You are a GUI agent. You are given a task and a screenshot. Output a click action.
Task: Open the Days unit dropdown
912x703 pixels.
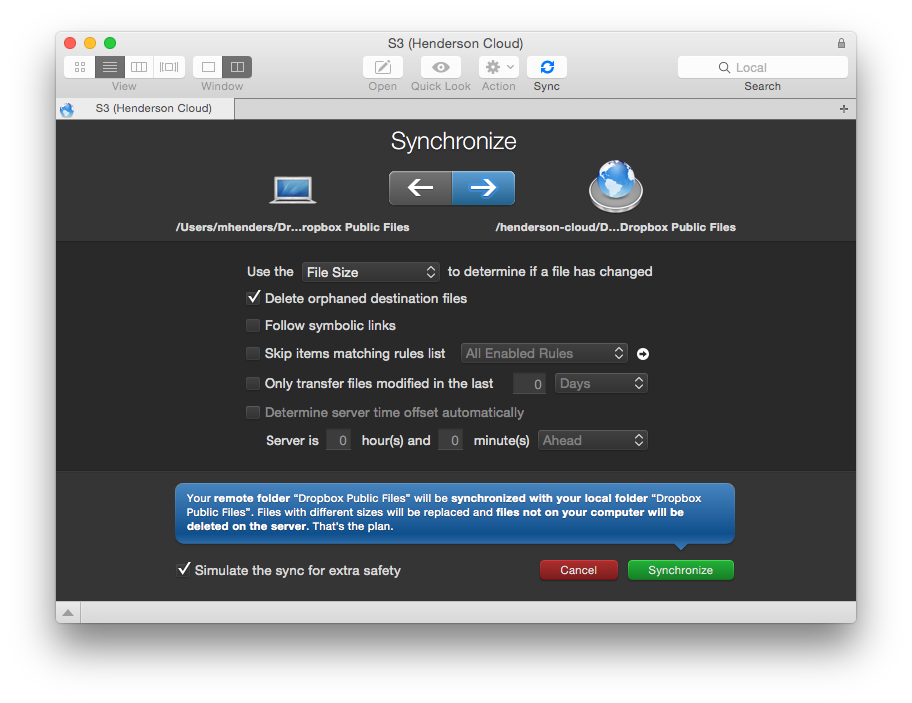click(x=601, y=383)
